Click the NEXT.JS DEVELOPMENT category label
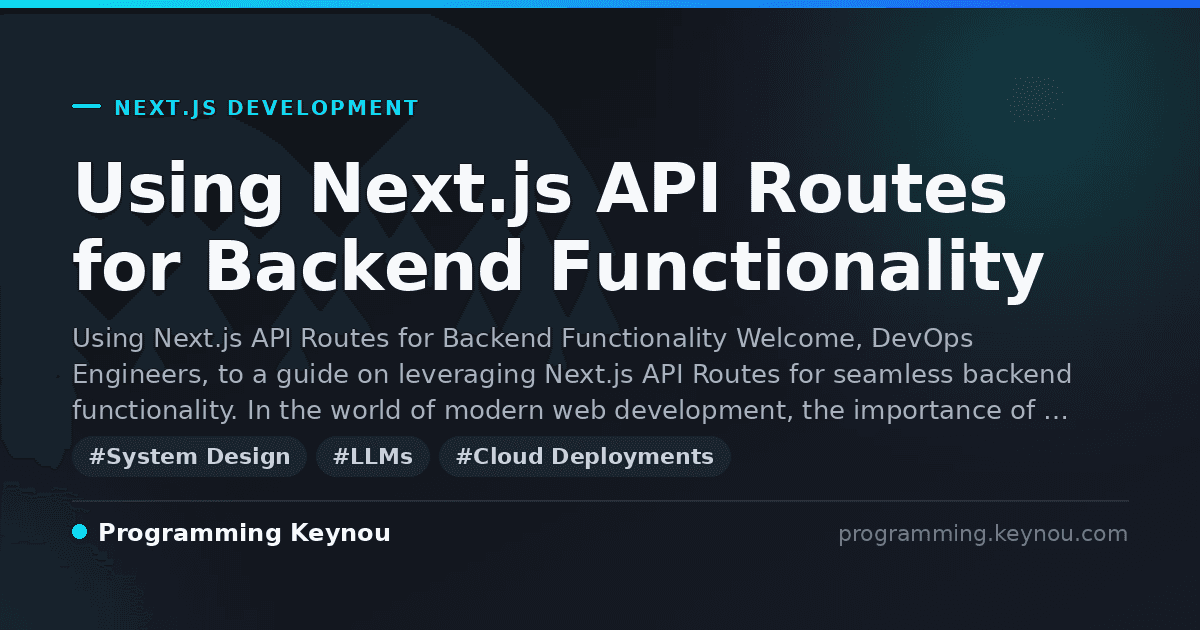1200x630 pixels. pyautogui.click(x=266, y=108)
